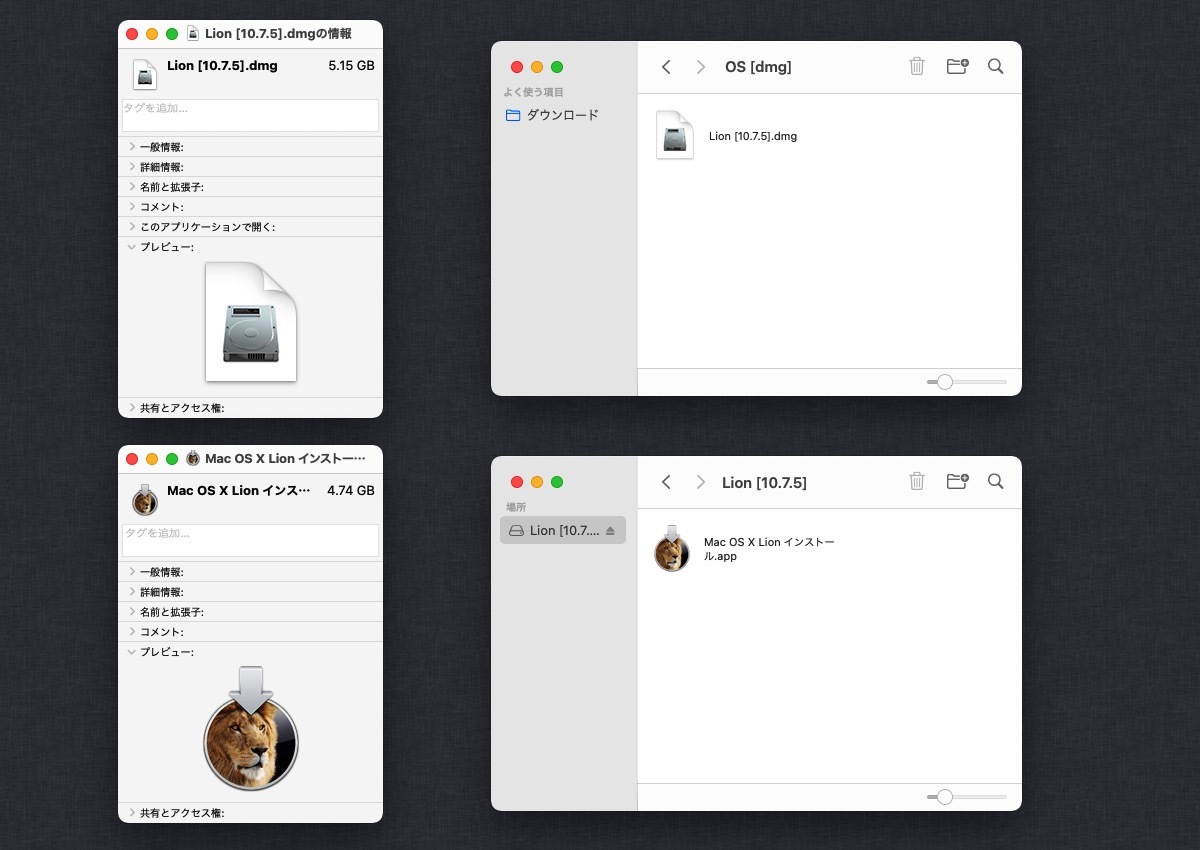Close the Mac OS X Lion installer info window
Screen dimensions: 1200x850
(132, 459)
